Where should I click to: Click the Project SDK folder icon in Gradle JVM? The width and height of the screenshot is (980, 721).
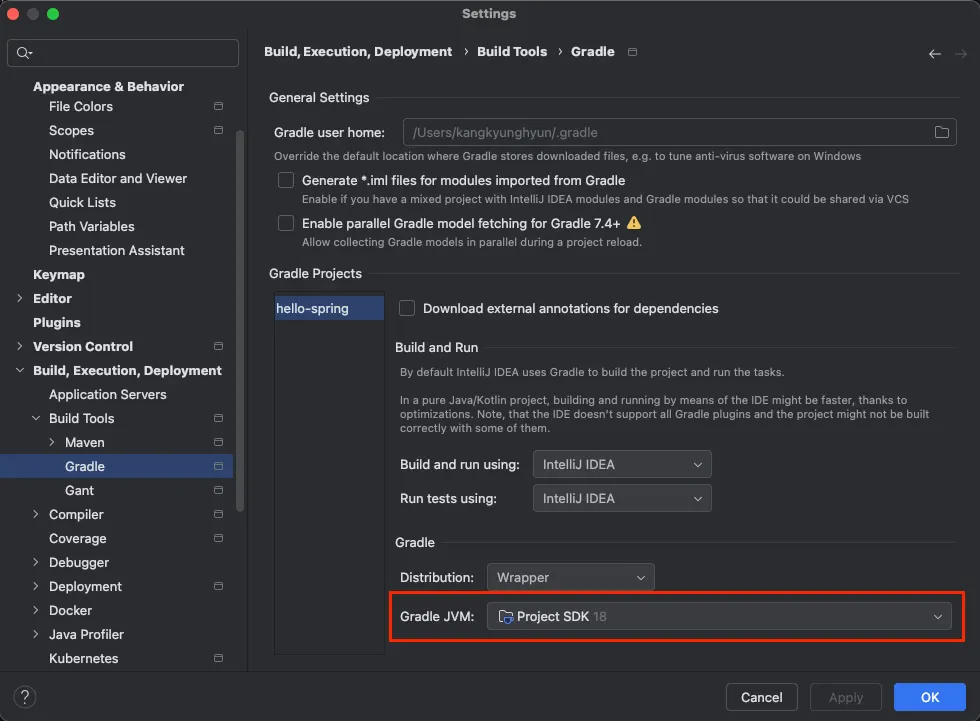coord(506,617)
